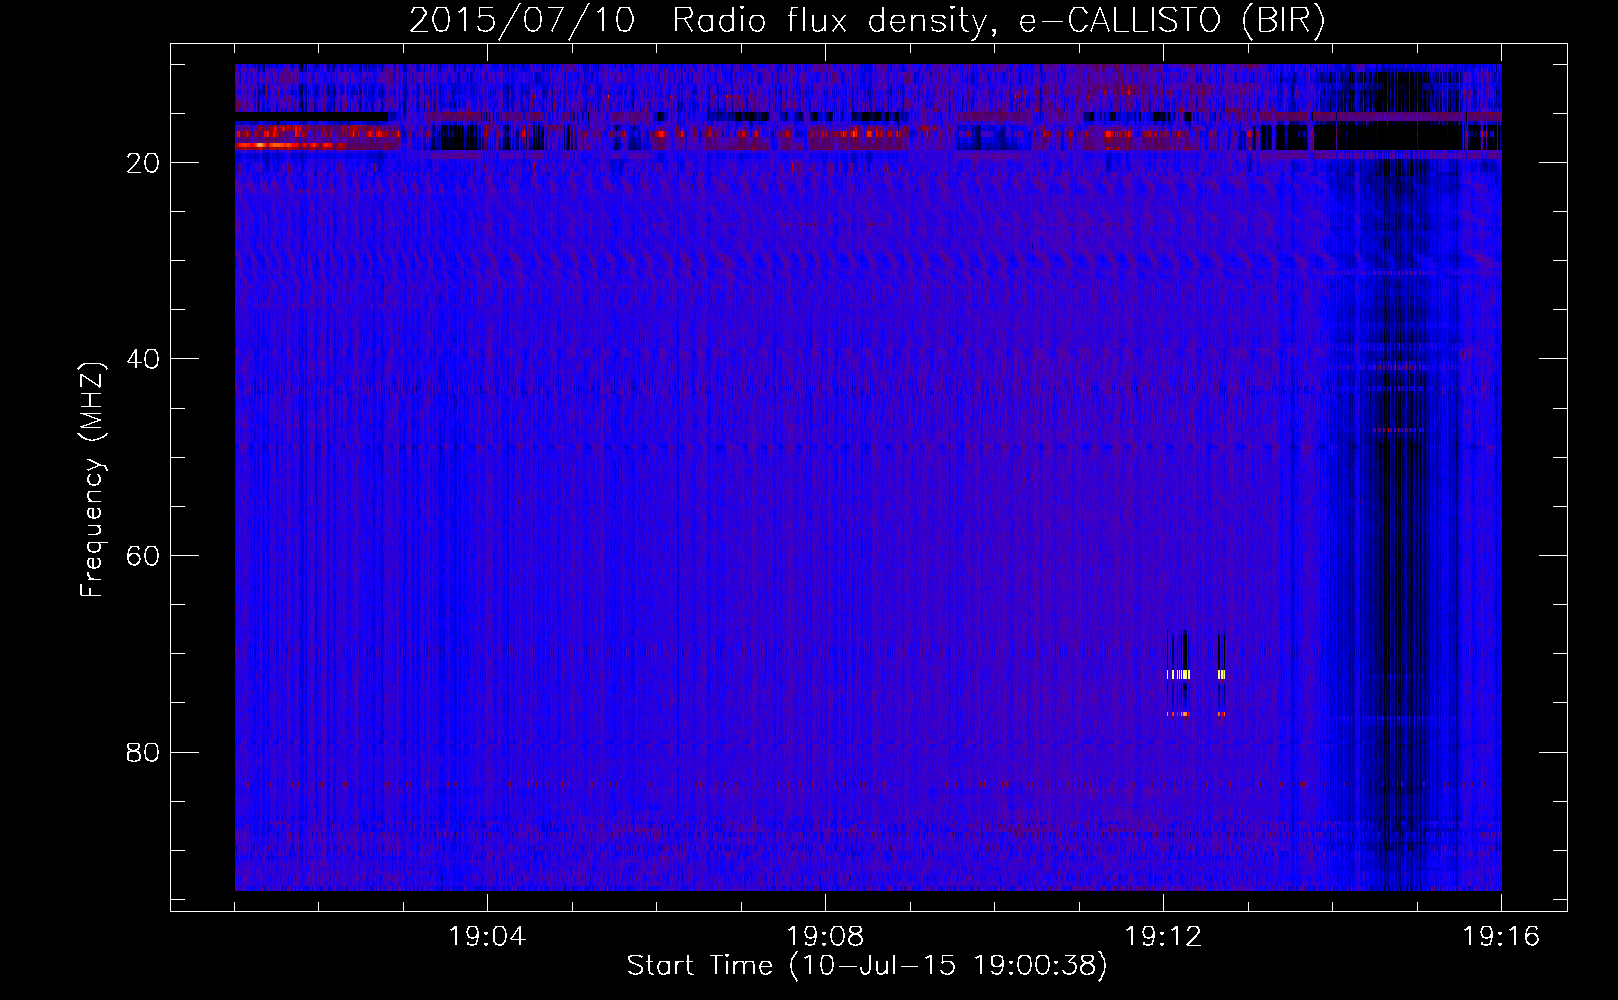This screenshot has height=1000, width=1618.
Task: Click the '60' frequency tick label
Action: [143, 556]
